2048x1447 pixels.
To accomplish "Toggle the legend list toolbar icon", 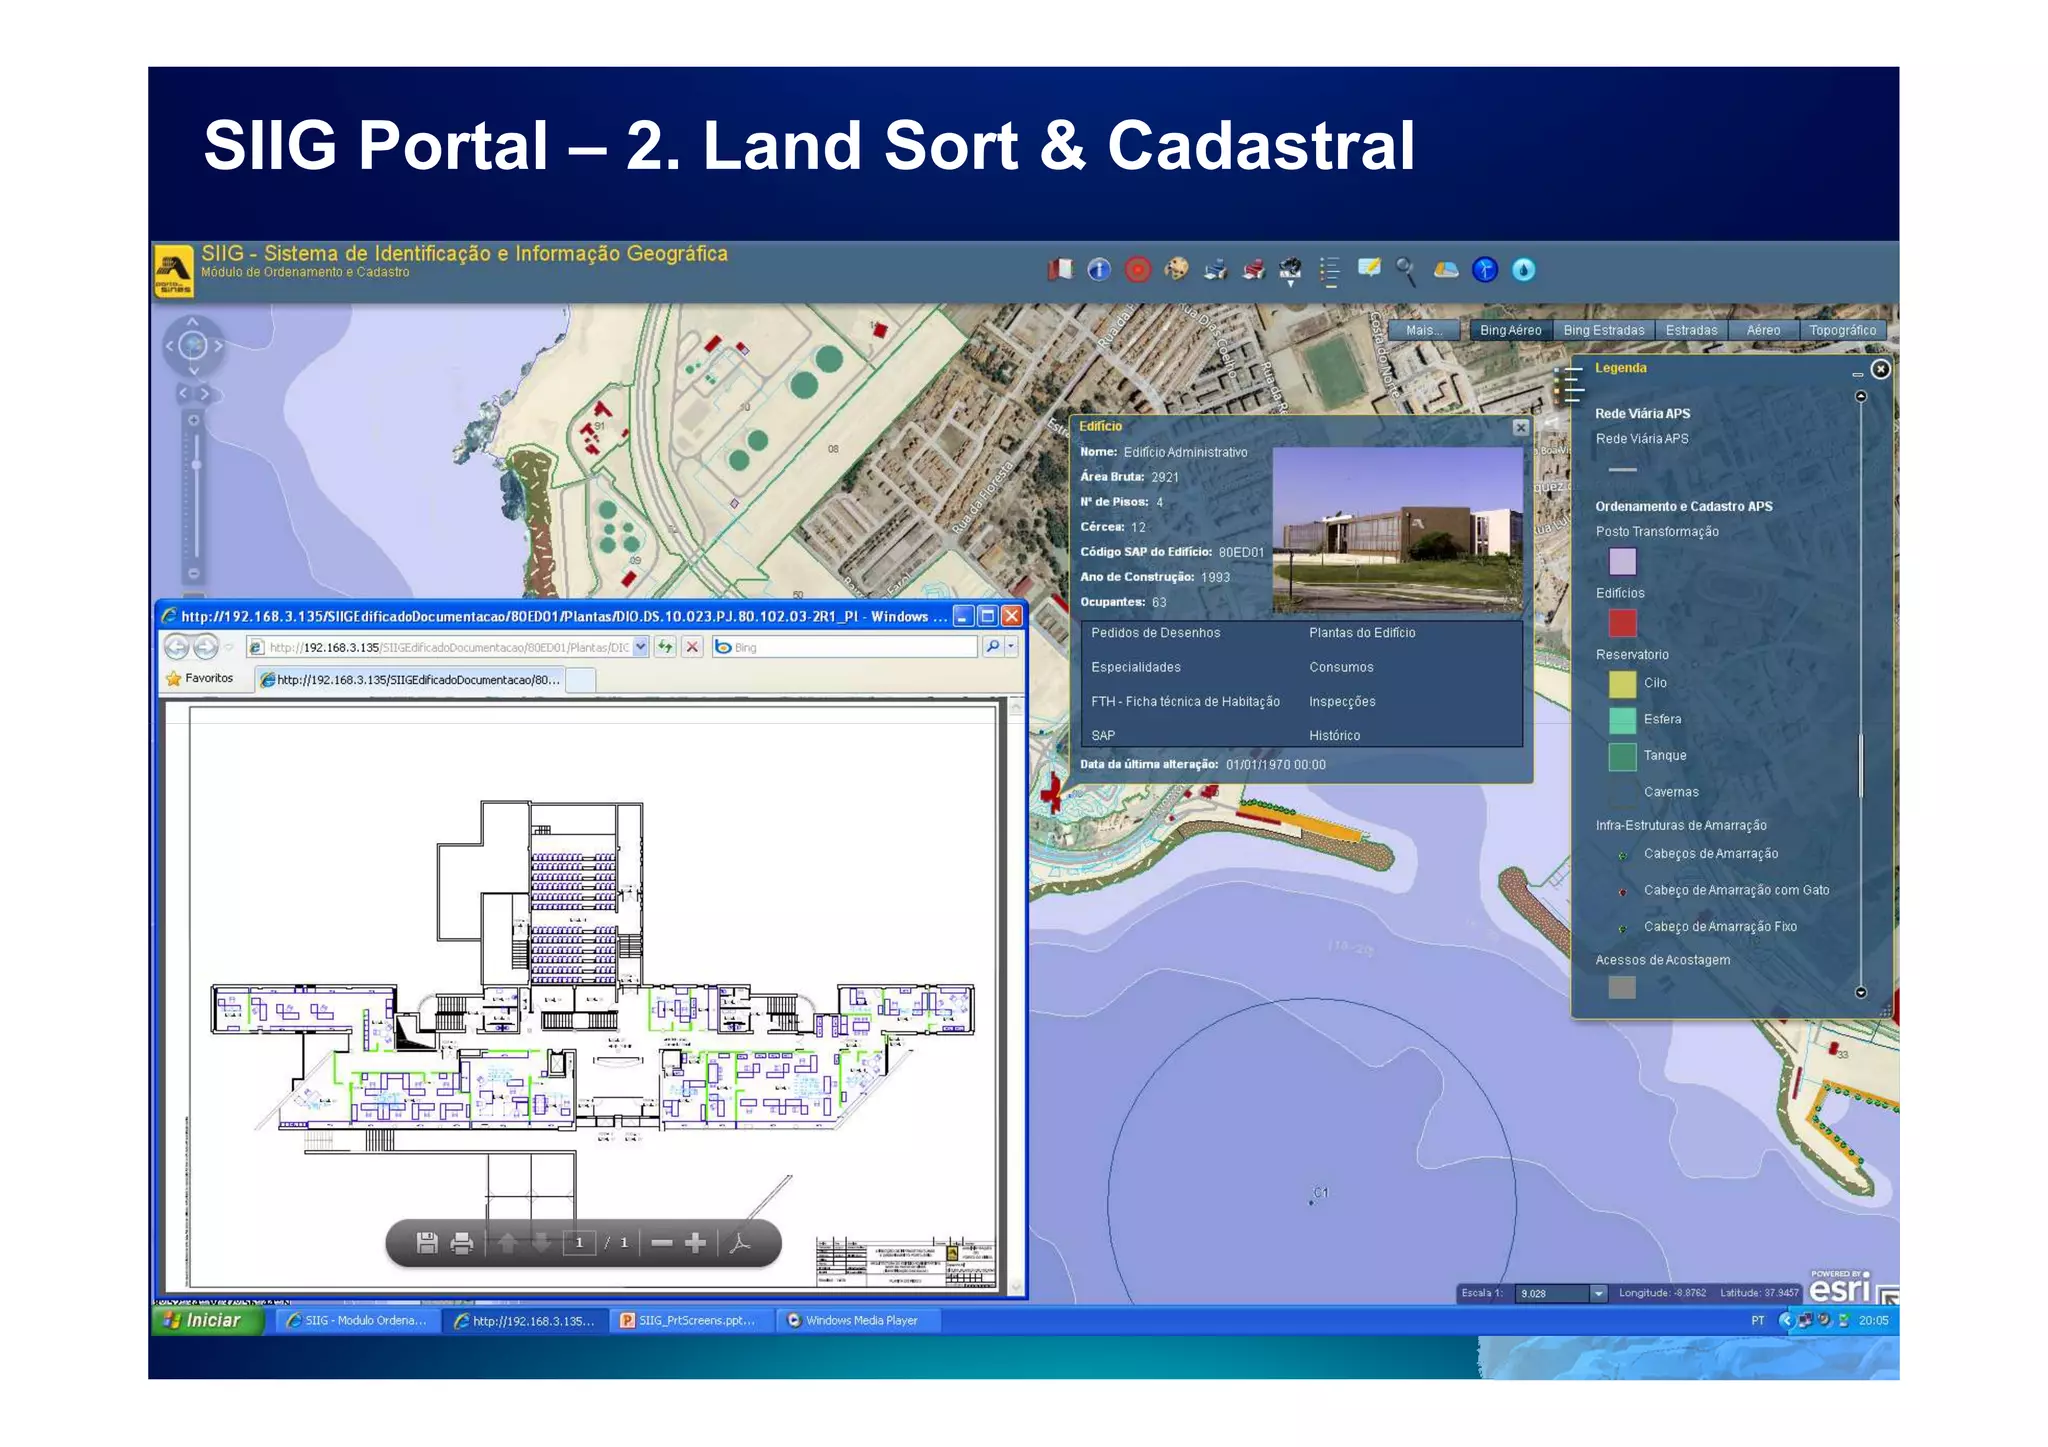I will pos(1329,271).
